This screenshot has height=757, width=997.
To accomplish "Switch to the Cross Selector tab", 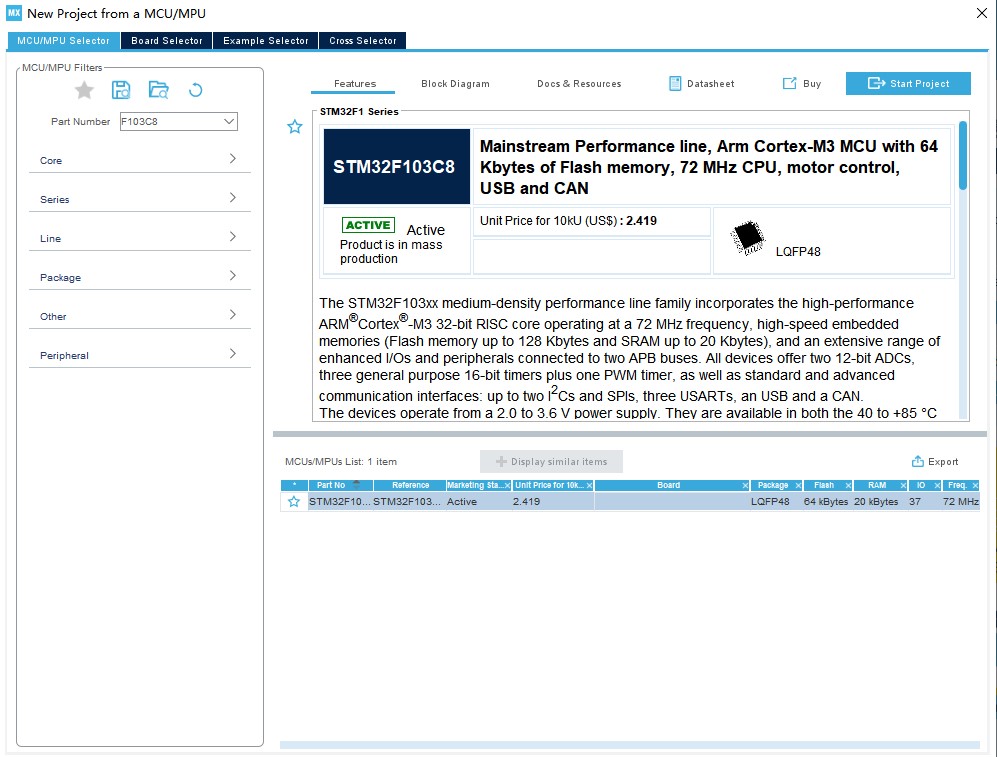I will (362, 41).
